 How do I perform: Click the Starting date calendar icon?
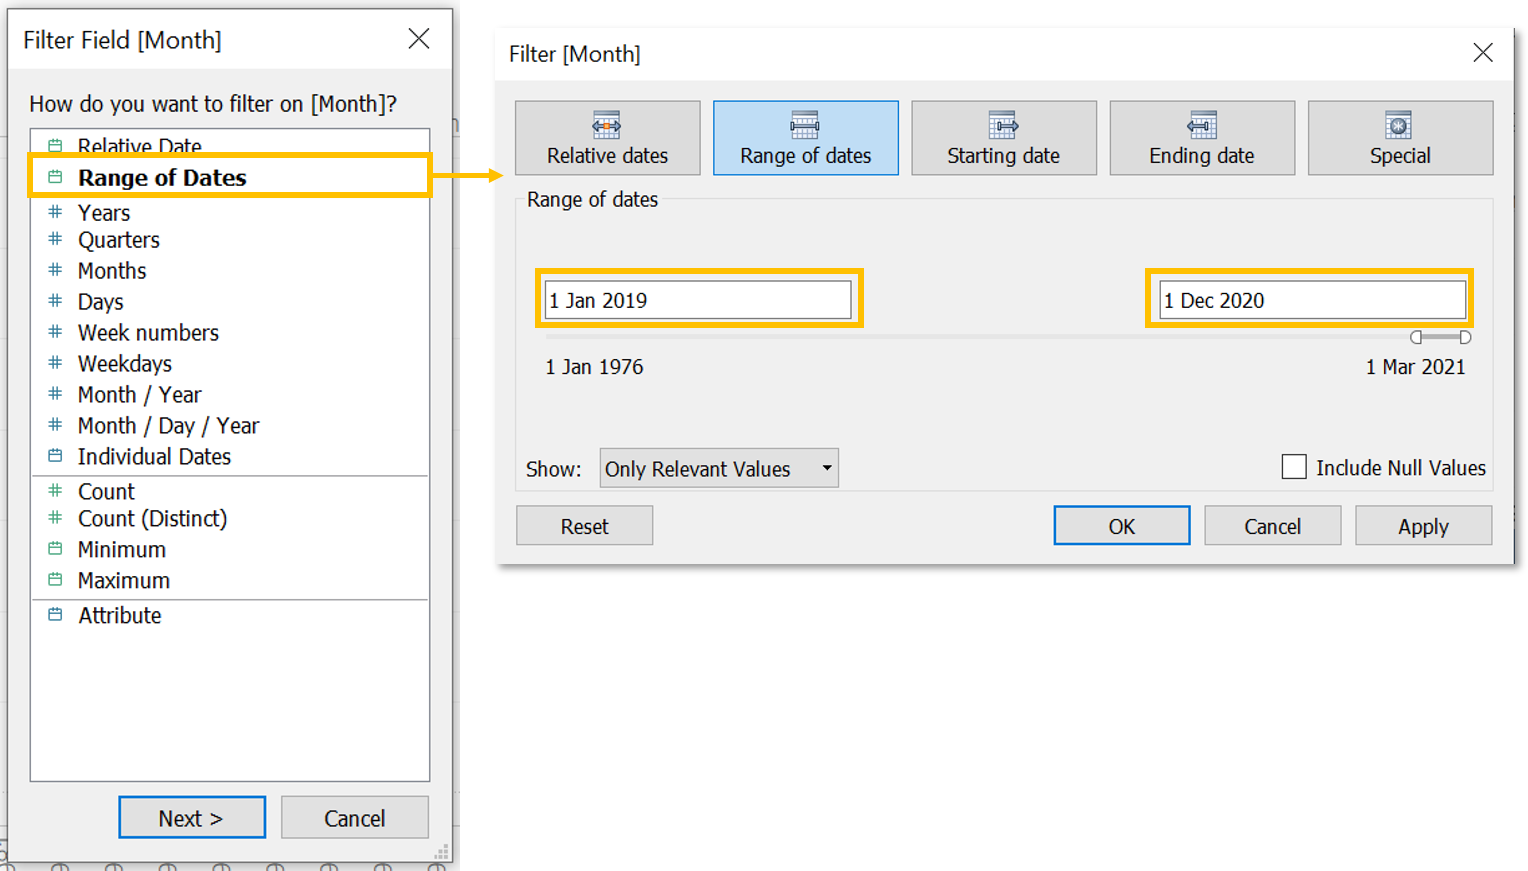1003,125
